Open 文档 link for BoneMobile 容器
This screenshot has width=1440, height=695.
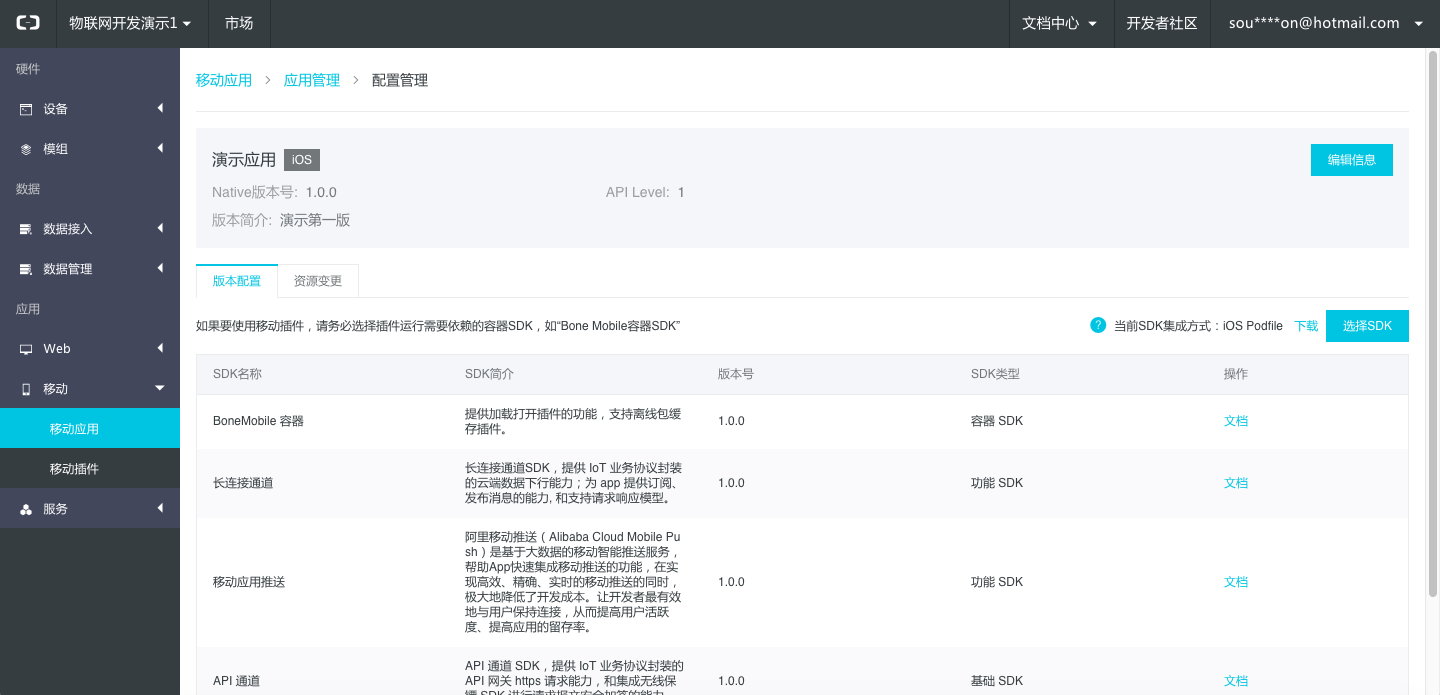(x=1235, y=421)
